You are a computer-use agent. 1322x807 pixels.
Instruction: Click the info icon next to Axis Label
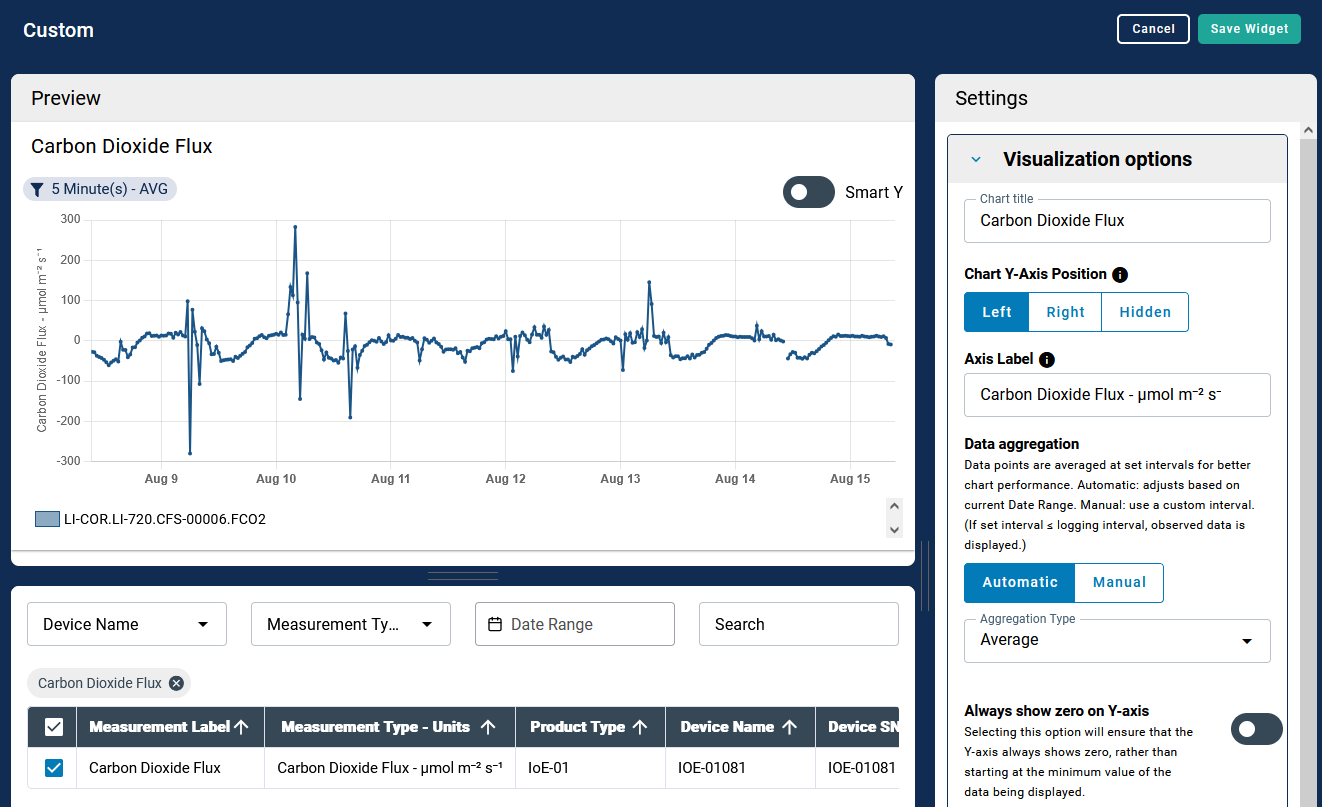point(1047,359)
